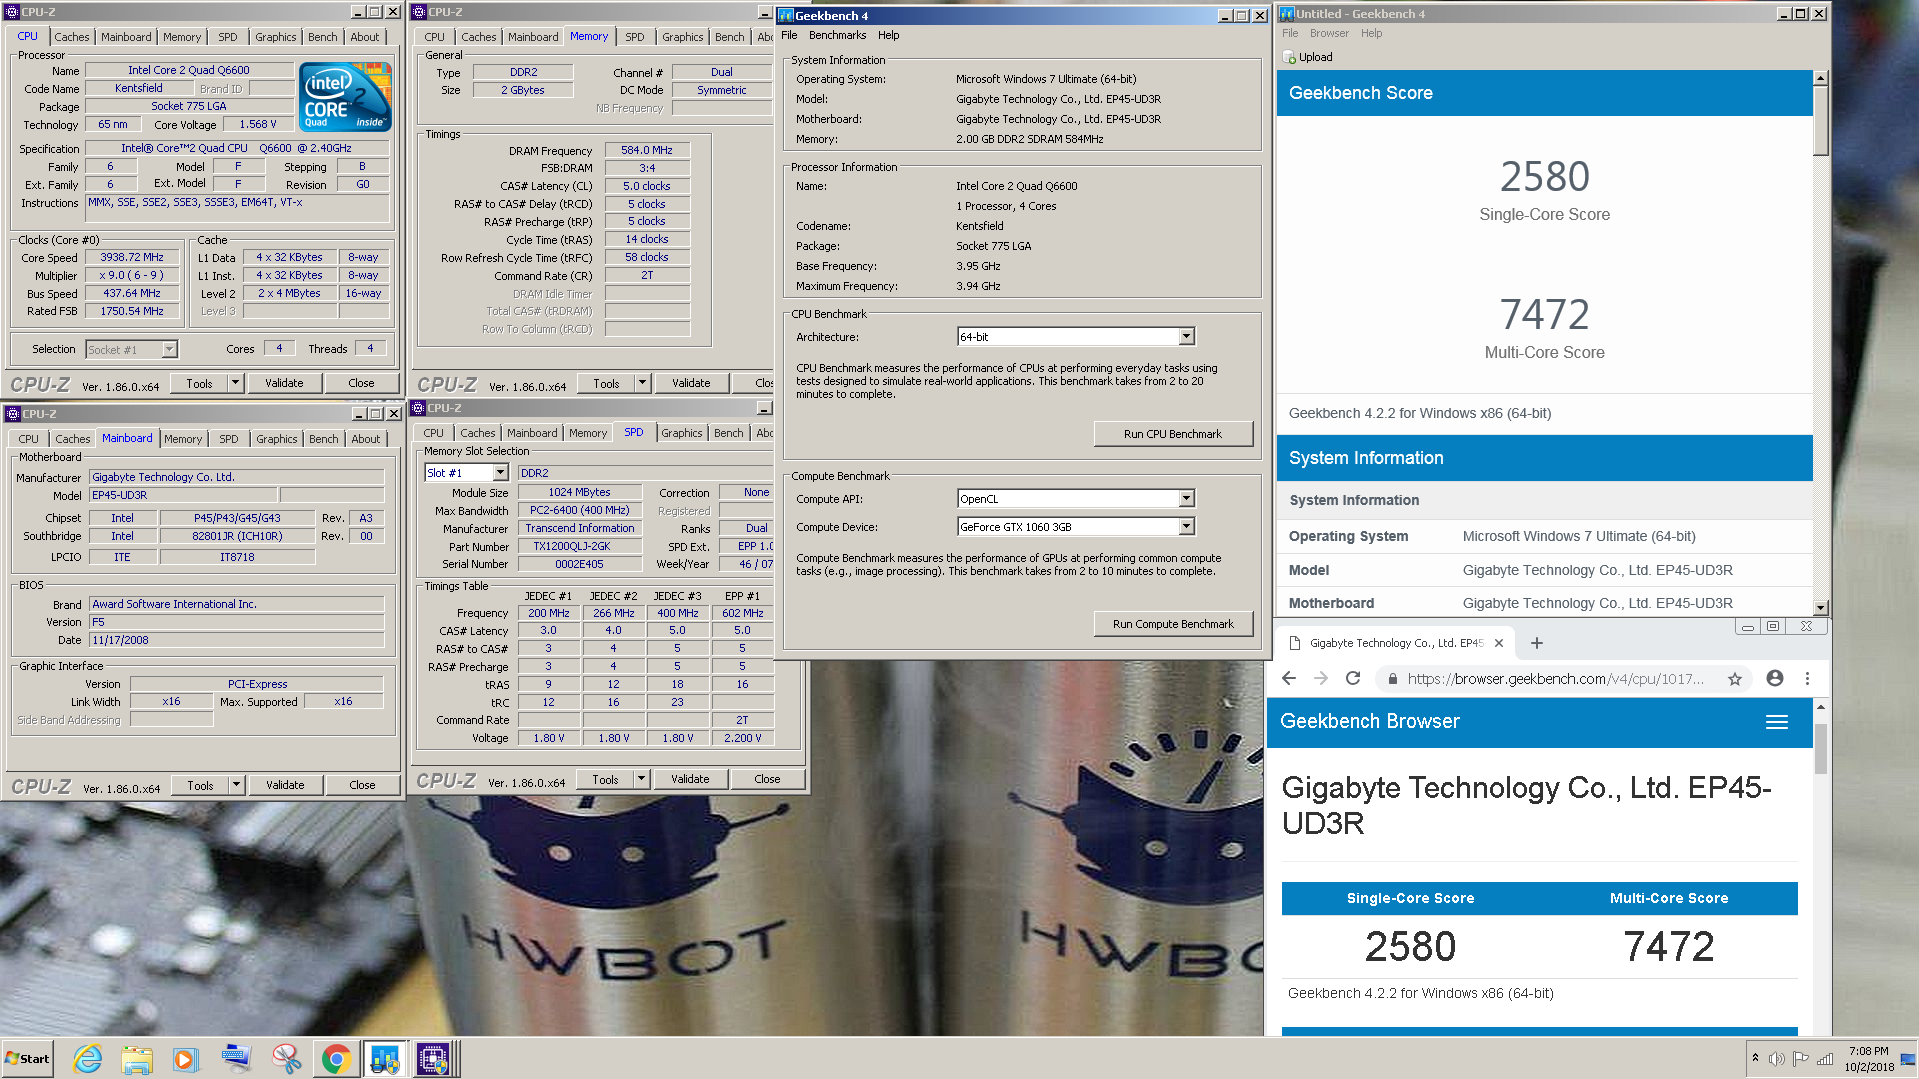Screen dimensions: 1919x1079
Task: Open a new Chrome tab
Action: pos(1537,643)
